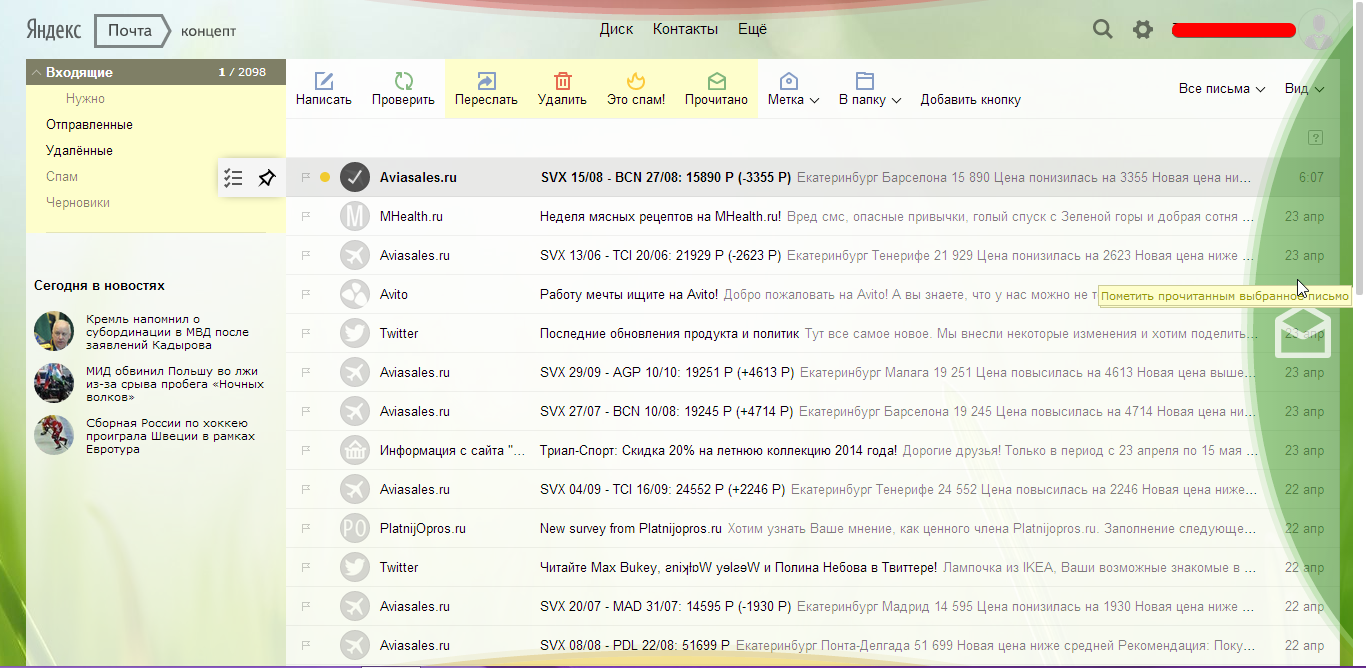The image size is (1366, 668).
Task: Click the pin icon next to the checklist
Action: click(266, 178)
